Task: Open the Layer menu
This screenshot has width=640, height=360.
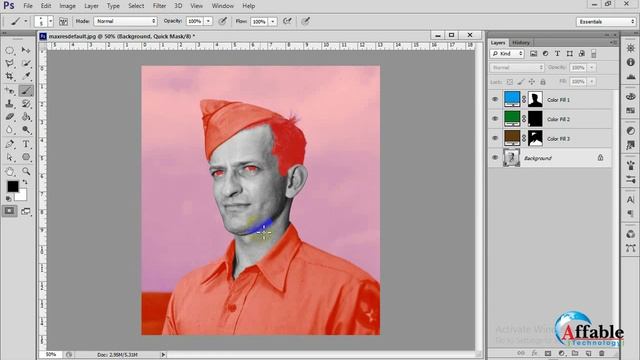Action: [x=91, y=6]
